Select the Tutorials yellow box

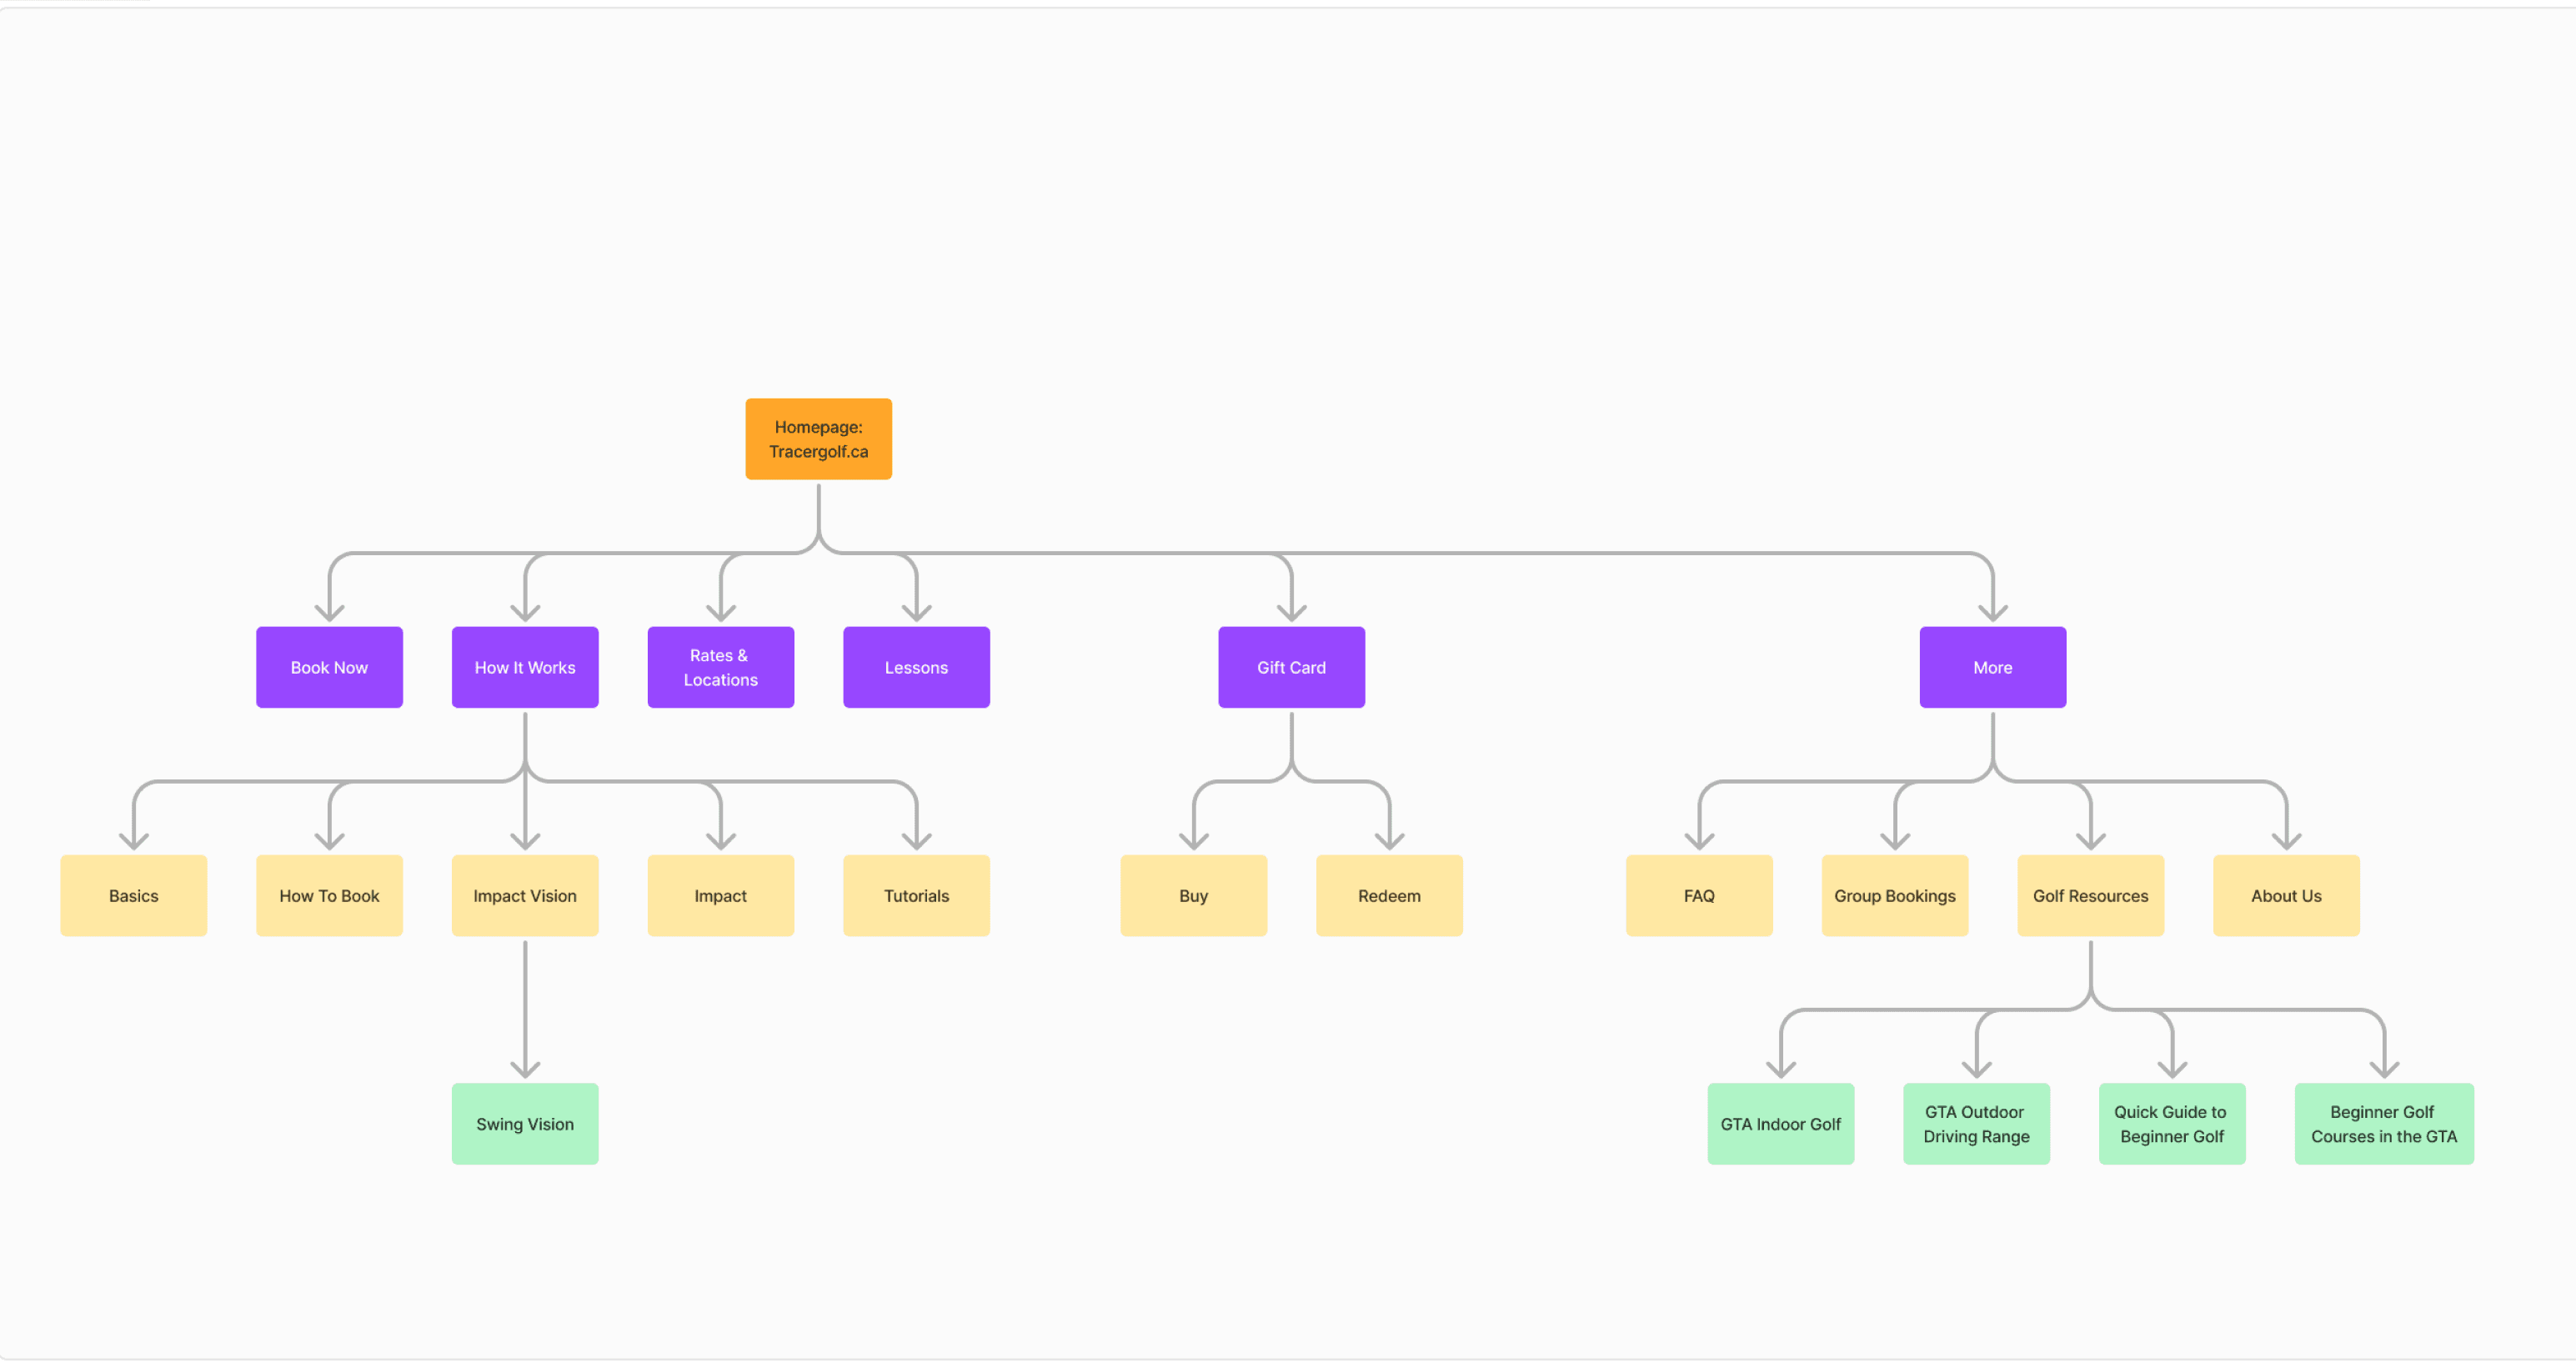[916, 895]
